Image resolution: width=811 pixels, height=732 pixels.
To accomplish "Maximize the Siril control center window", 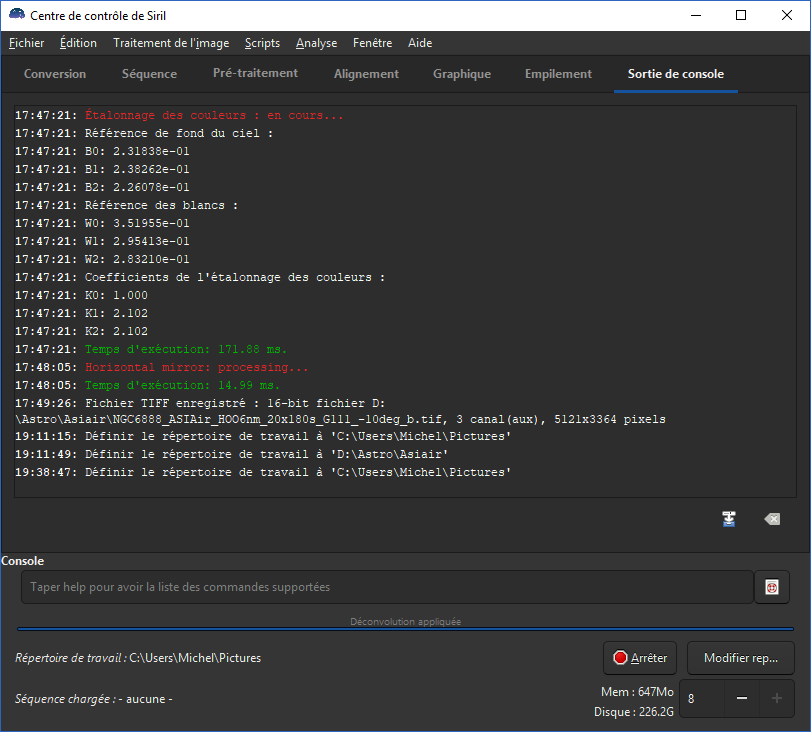I will point(741,15).
